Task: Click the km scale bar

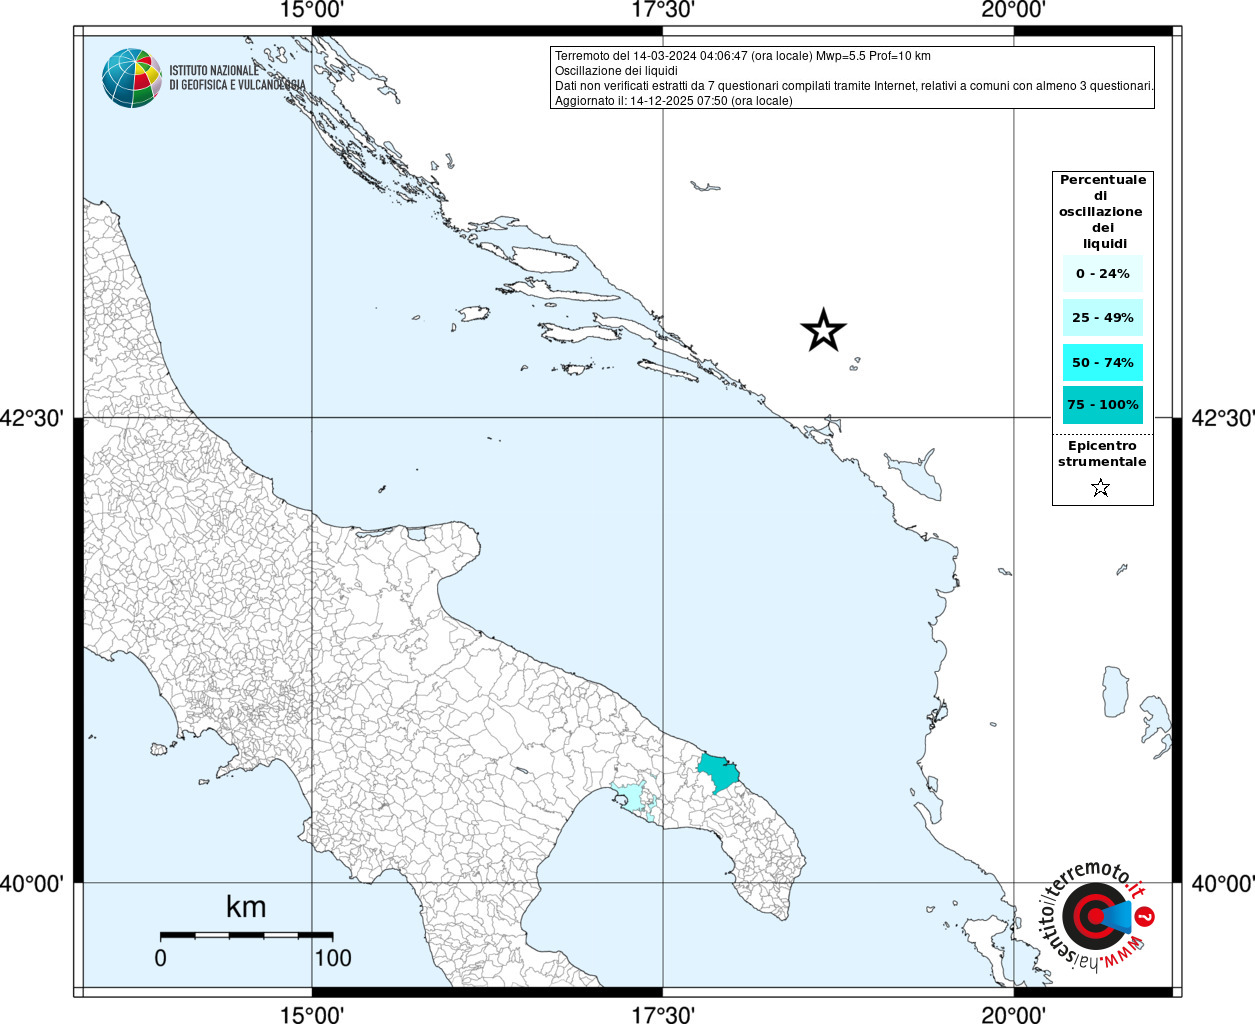Action: pyautogui.click(x=246, y=935)
